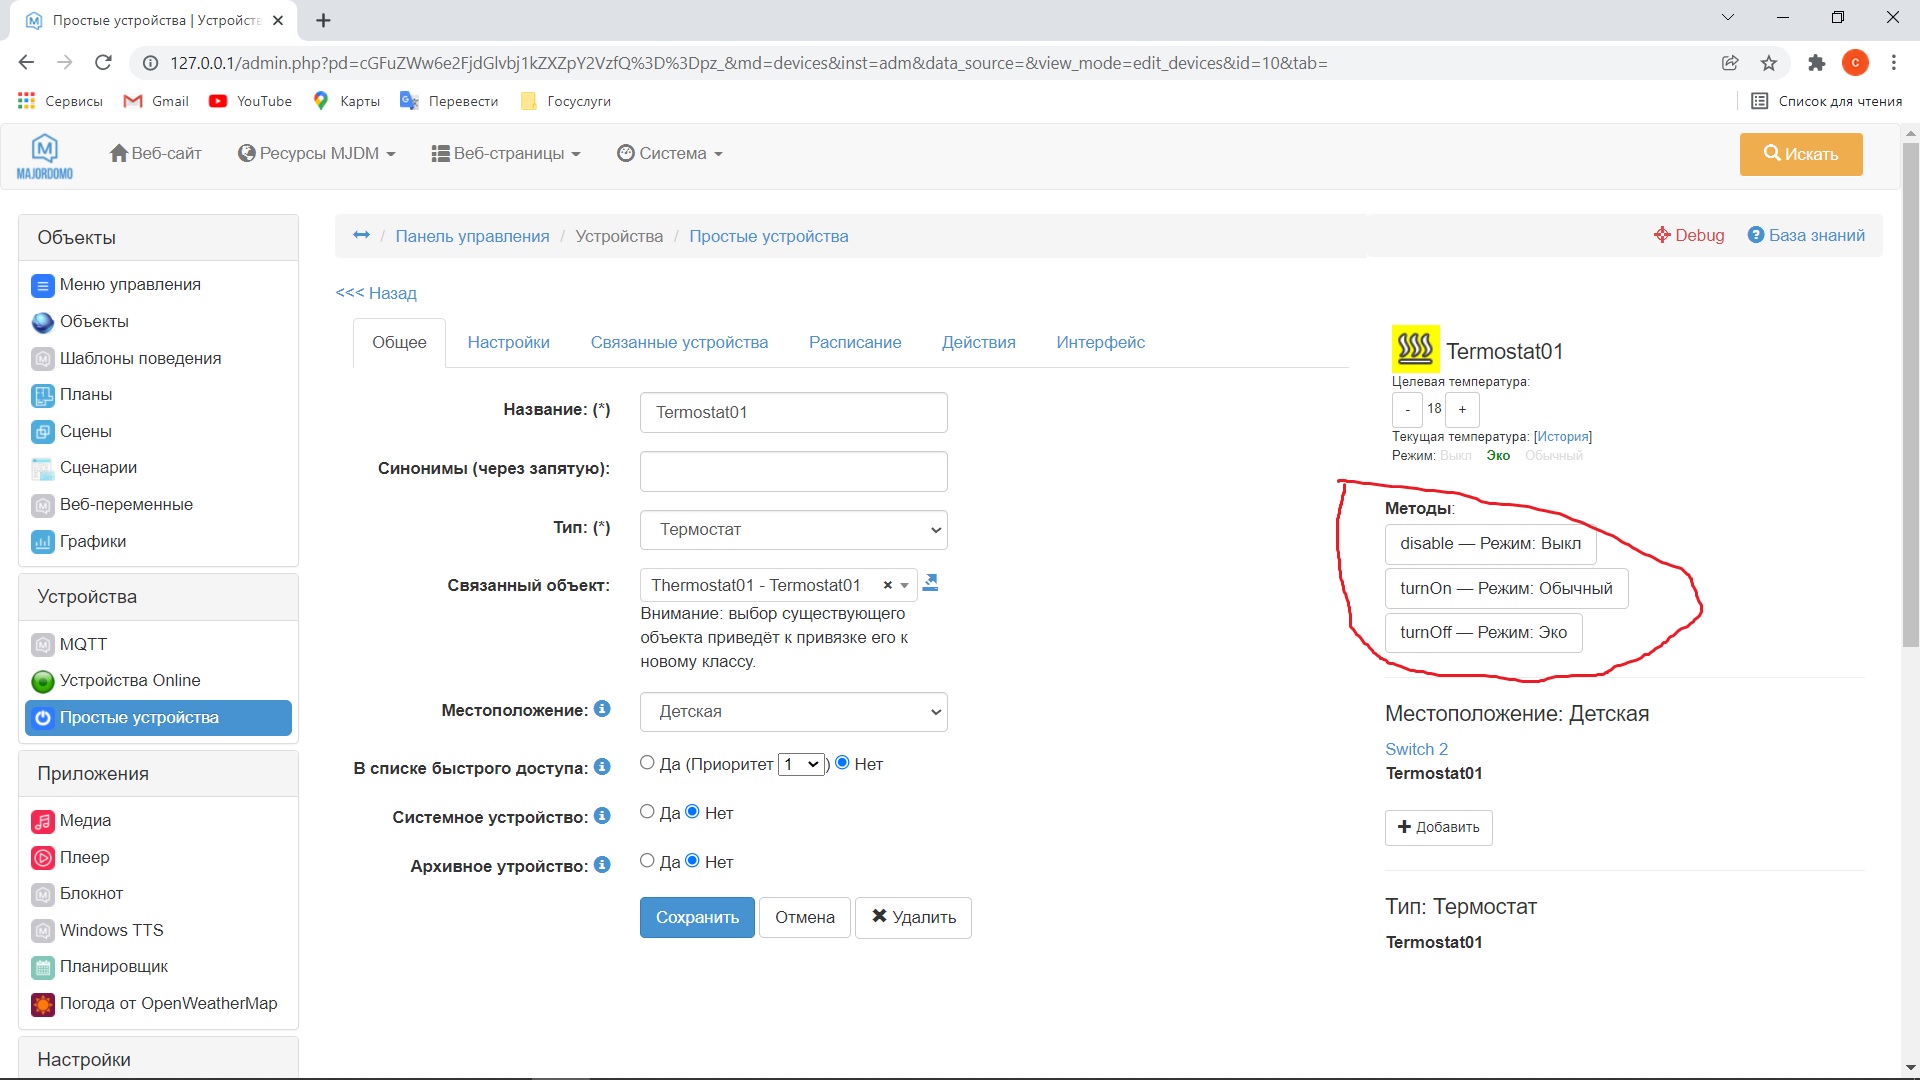The image size is (1920, 1080).
Task: Open the Тип dropdown showing Термостат
Action: pos(793,529)
